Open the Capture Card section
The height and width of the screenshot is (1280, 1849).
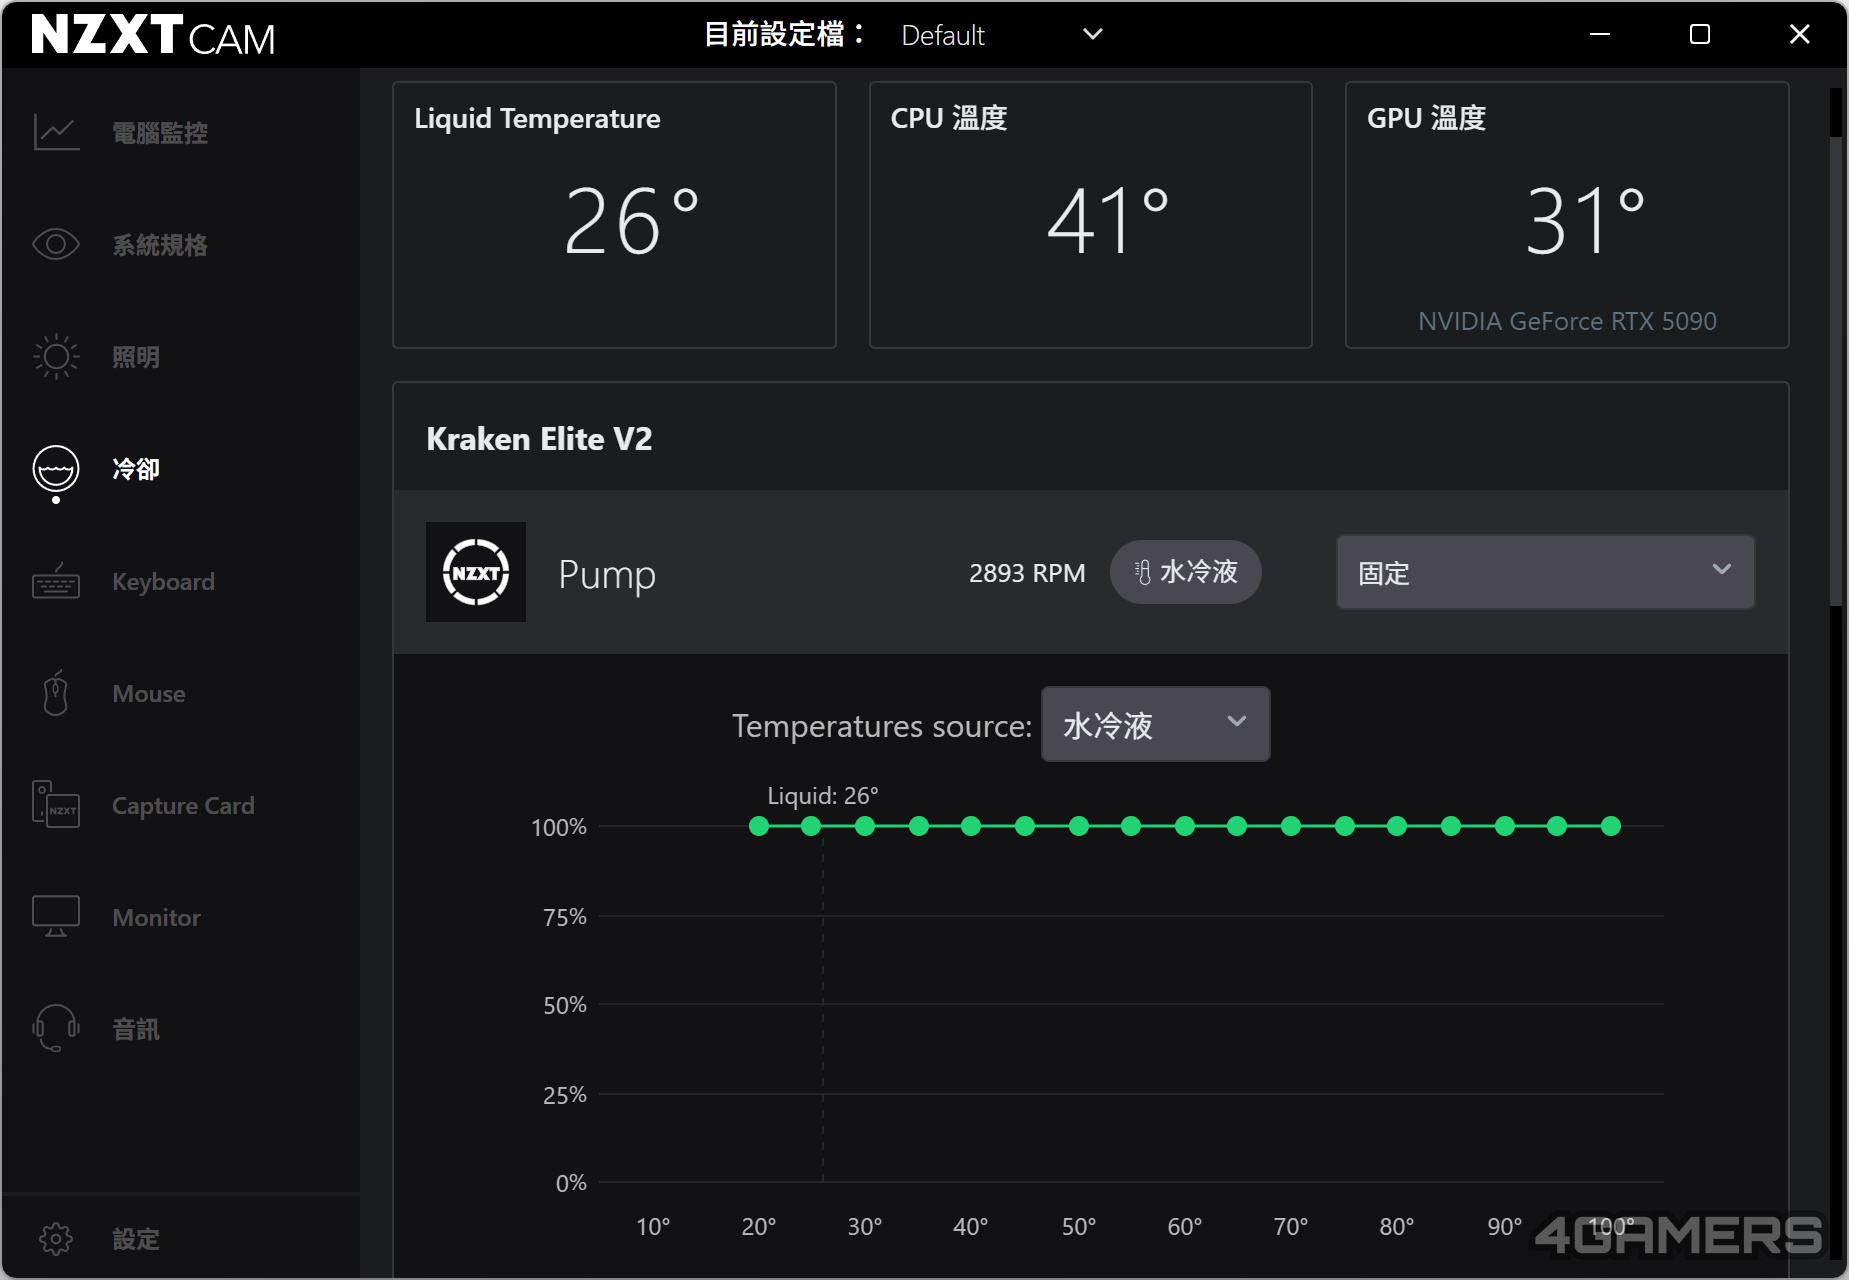click(183, 806)
